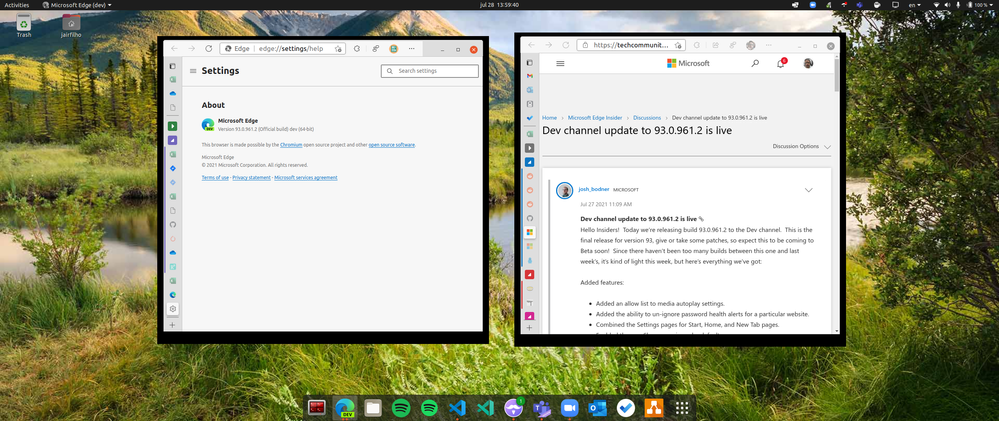Open the blue checkmark To Do sidebar tab
This screenshot has width=999, height=421.
click(x=529, y=118)
